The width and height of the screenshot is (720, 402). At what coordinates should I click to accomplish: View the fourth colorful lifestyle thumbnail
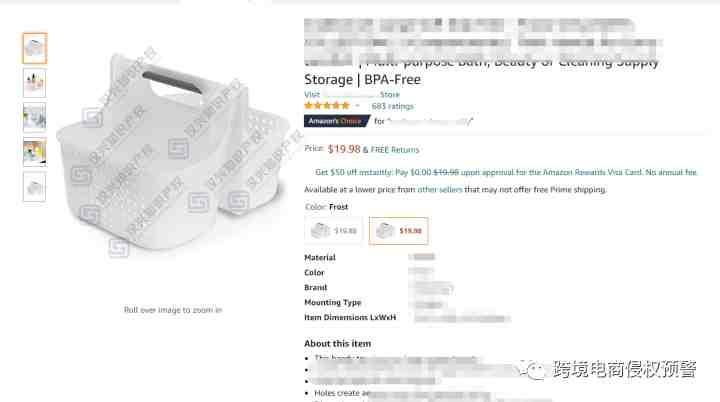click(x=34, y=152)
